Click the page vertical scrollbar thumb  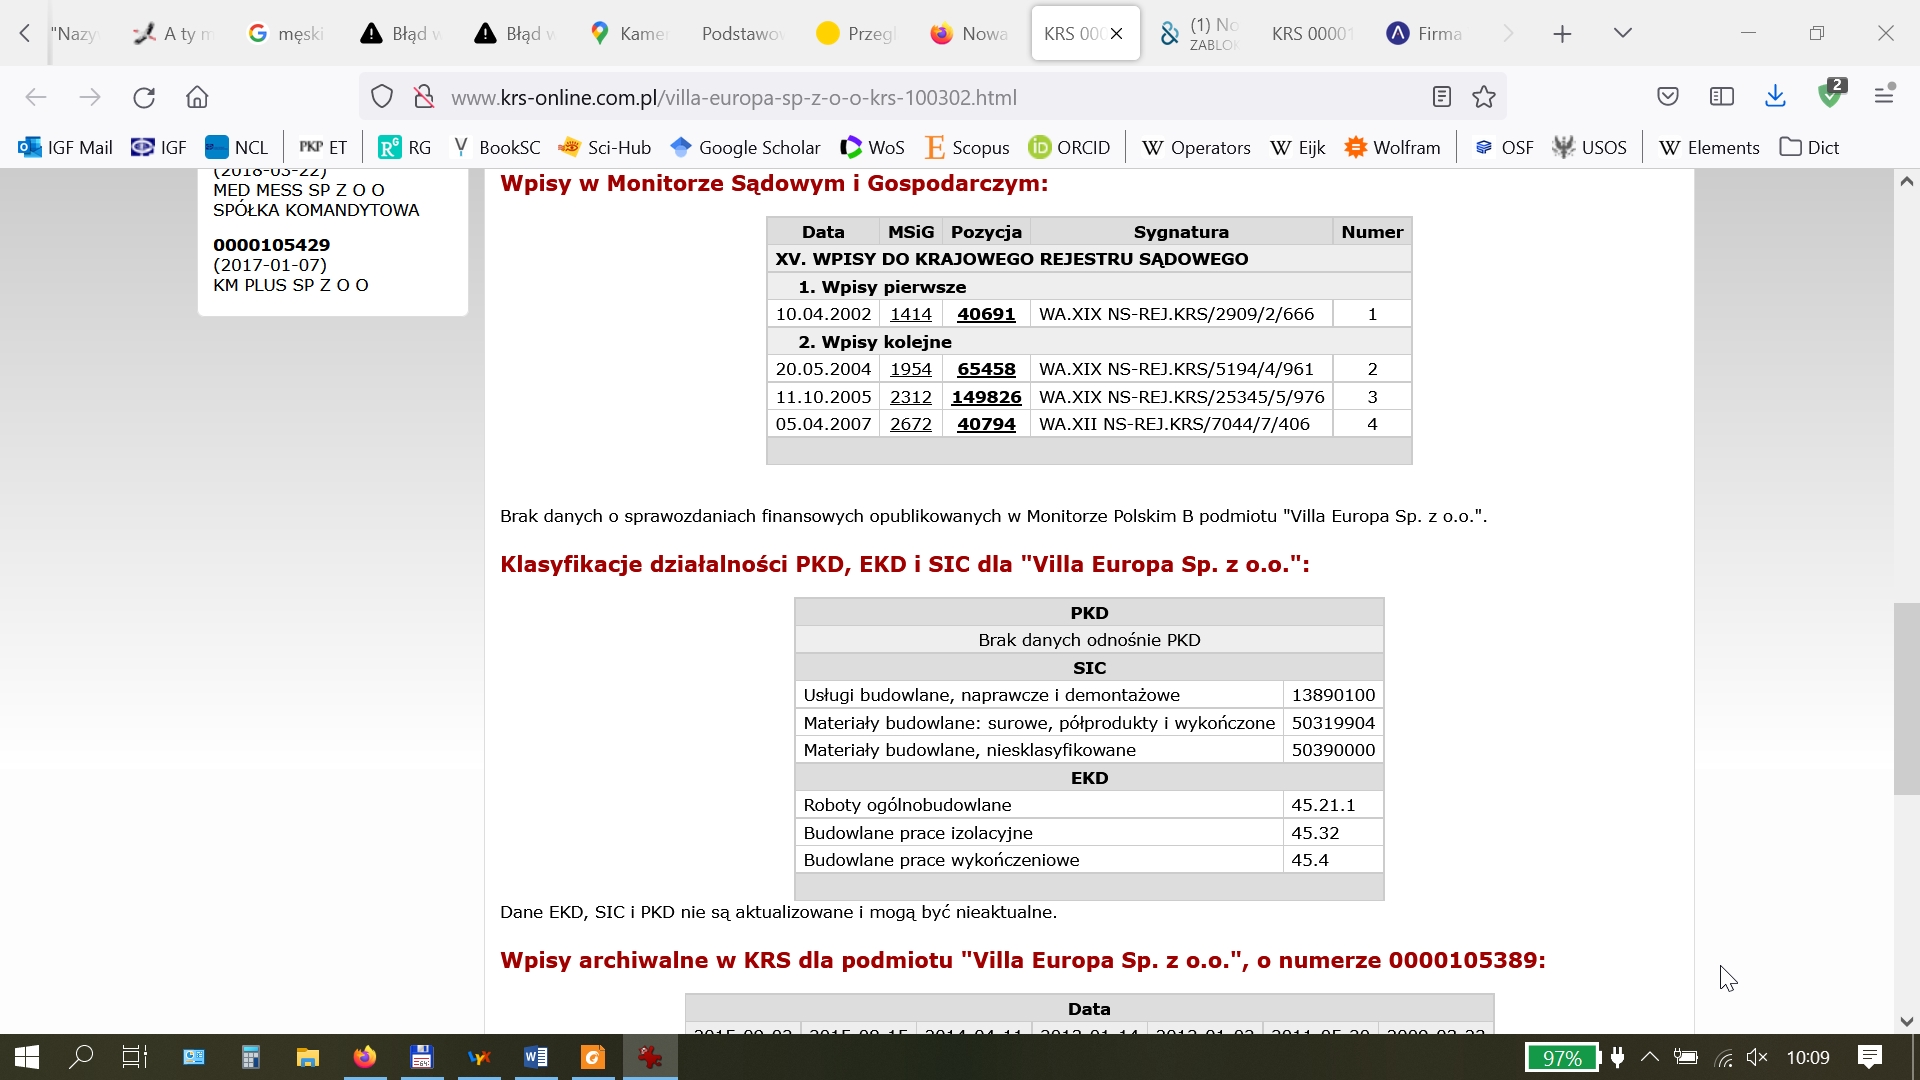(x=1906, y=699)
